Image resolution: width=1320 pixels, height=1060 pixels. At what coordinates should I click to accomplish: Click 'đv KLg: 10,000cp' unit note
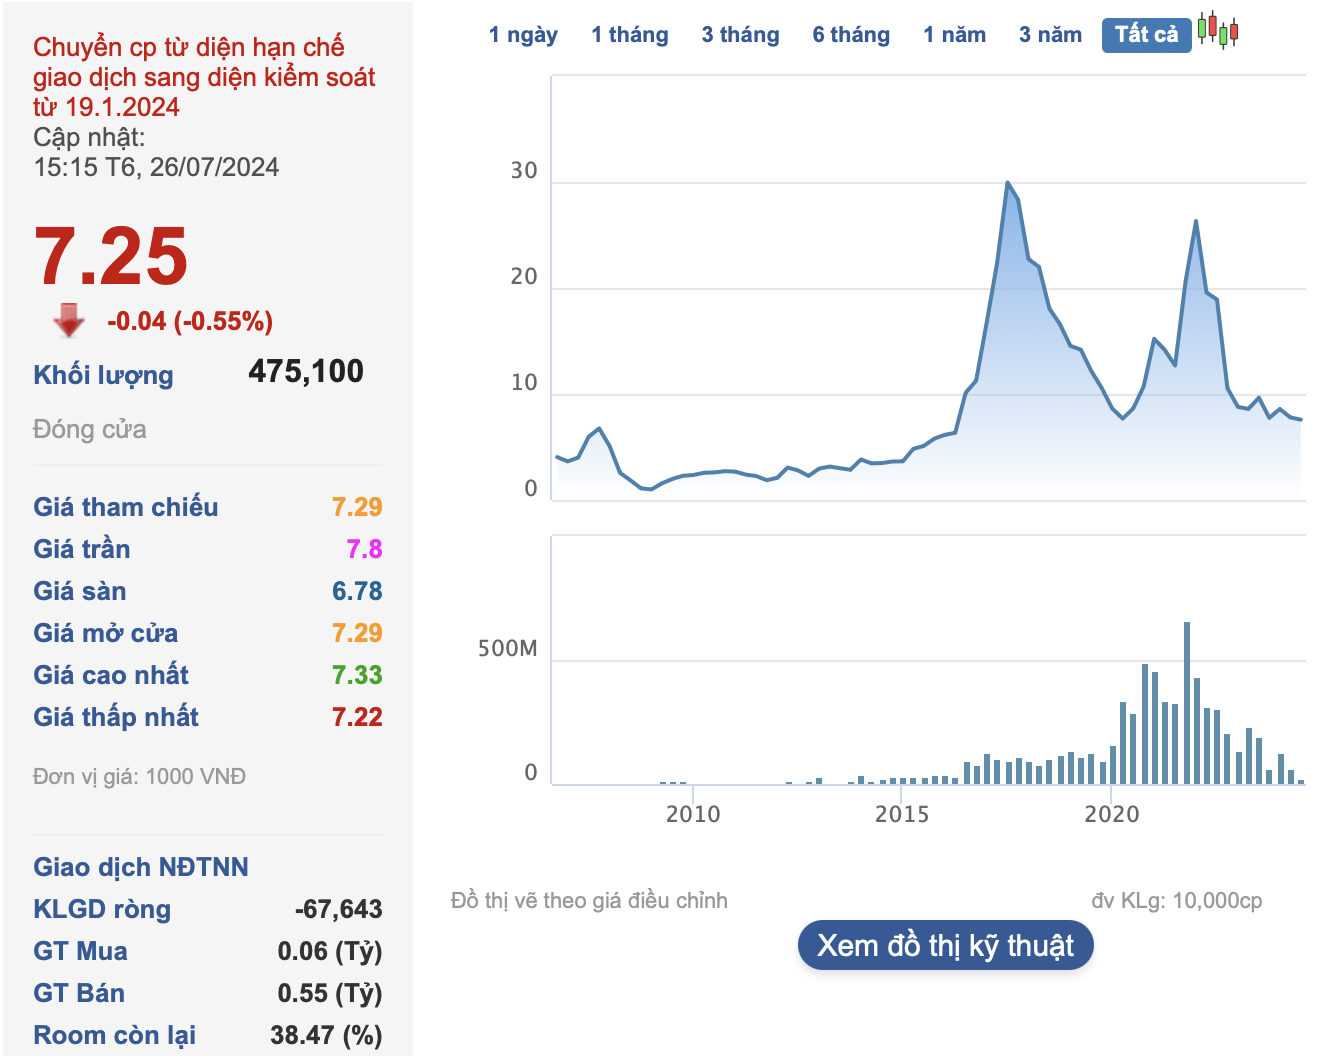pos(1177,901)
